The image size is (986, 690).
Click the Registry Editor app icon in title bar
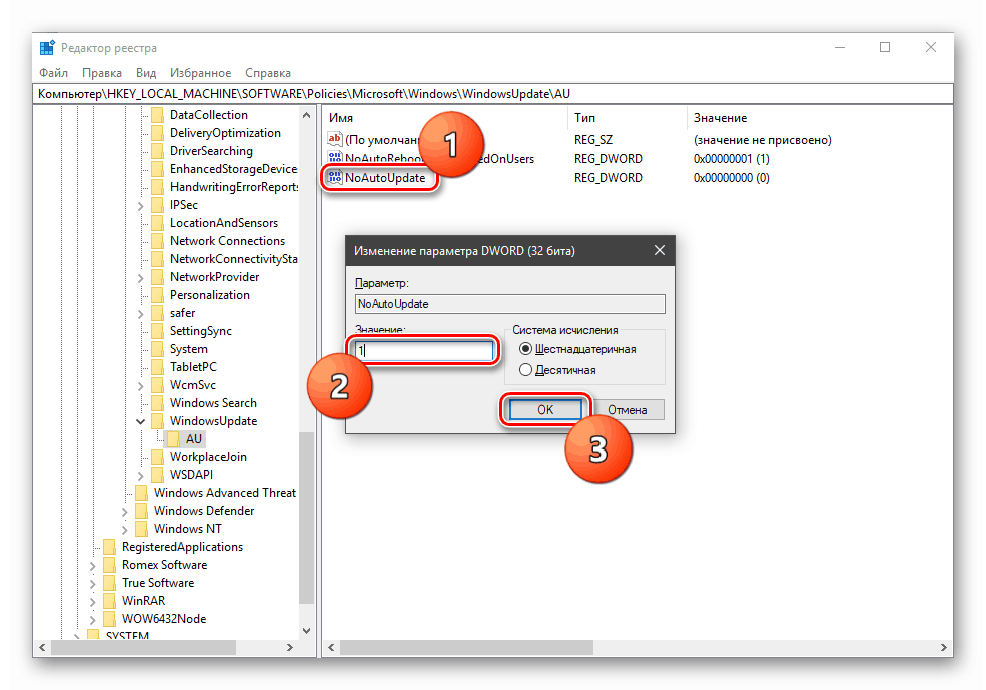[x=47, y=48]
